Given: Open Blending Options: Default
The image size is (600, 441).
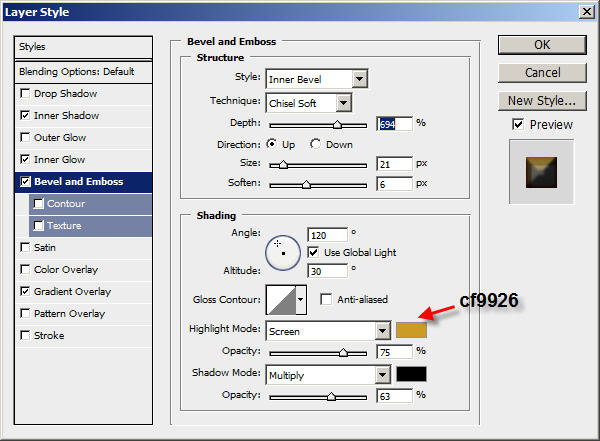Looking at the screenshot, I should tap(83, 72).
